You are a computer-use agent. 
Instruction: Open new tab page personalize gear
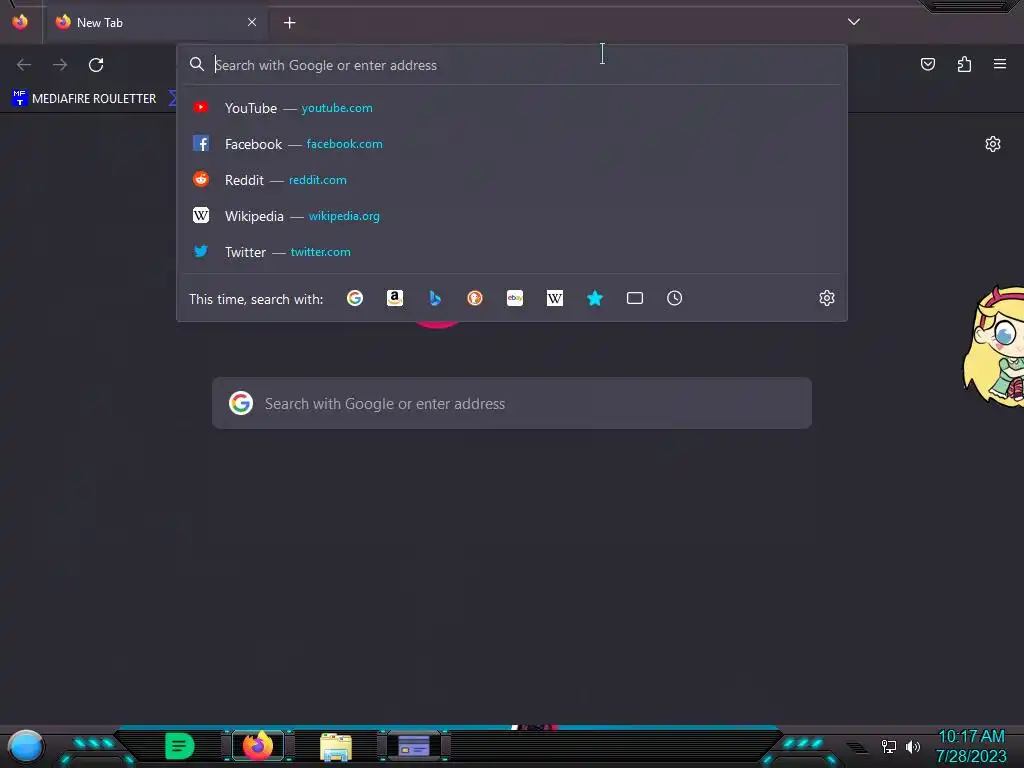(993, 144)
